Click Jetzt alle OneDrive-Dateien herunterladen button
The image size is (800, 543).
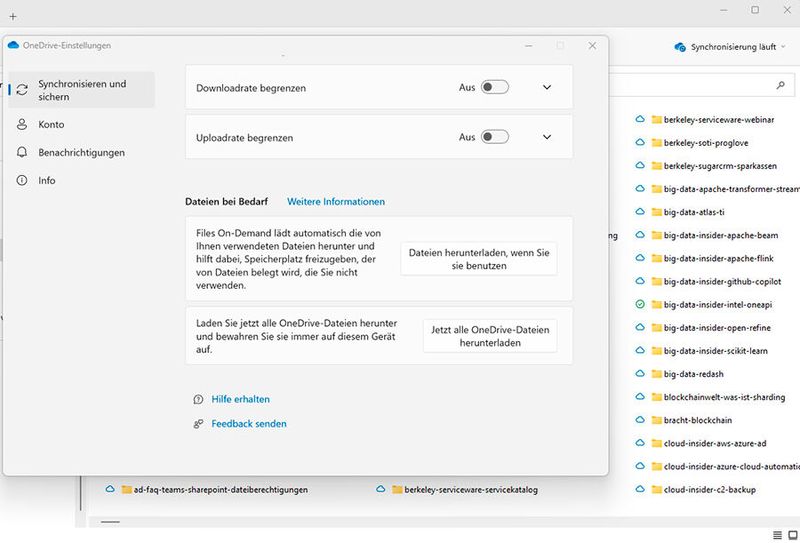[x=490, y=336]
